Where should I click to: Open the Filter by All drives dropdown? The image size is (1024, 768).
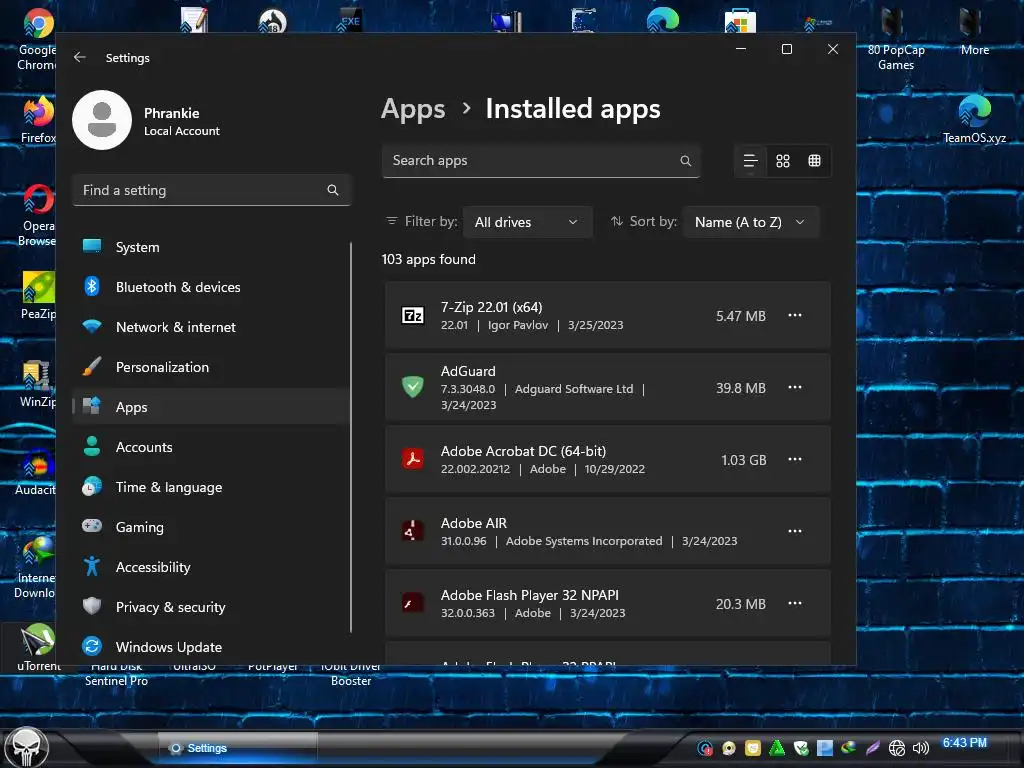[528, 222]
